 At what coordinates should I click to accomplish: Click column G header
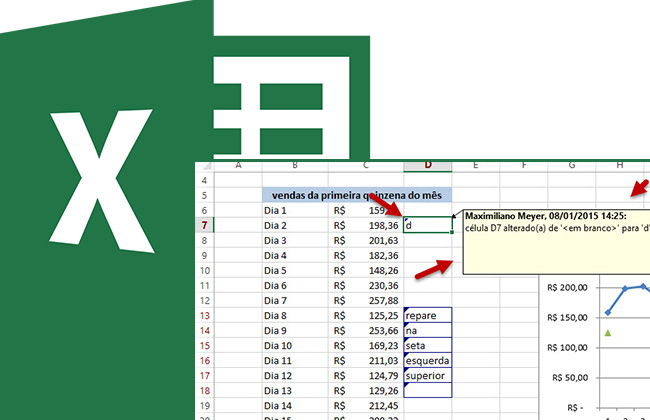click(x=572, y=165)
